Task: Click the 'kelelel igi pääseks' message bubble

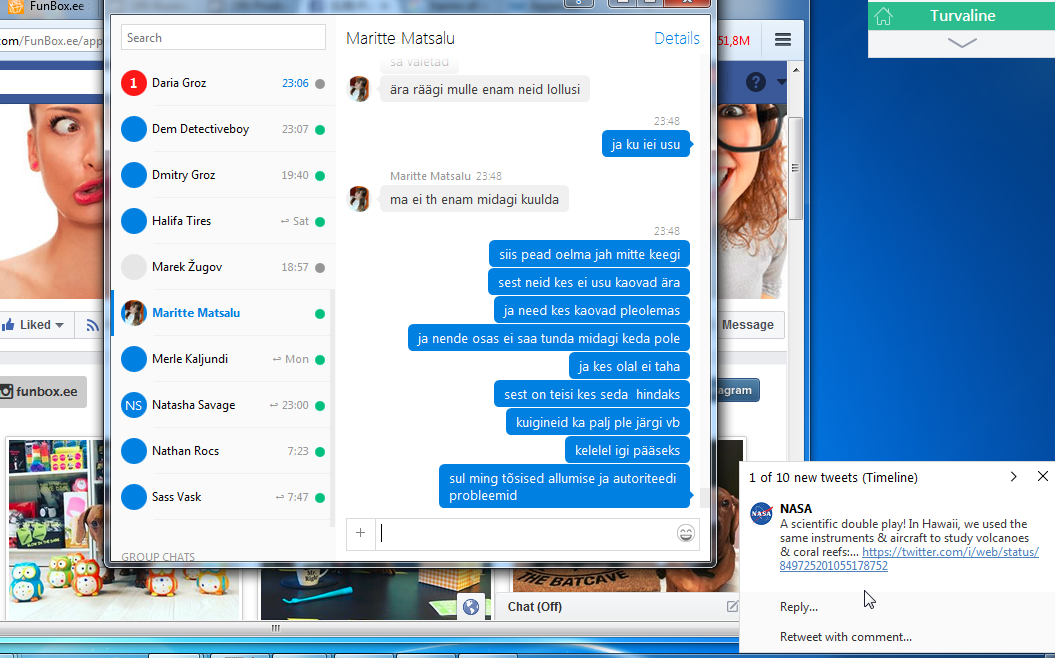Action: click(x=627, y=450)
